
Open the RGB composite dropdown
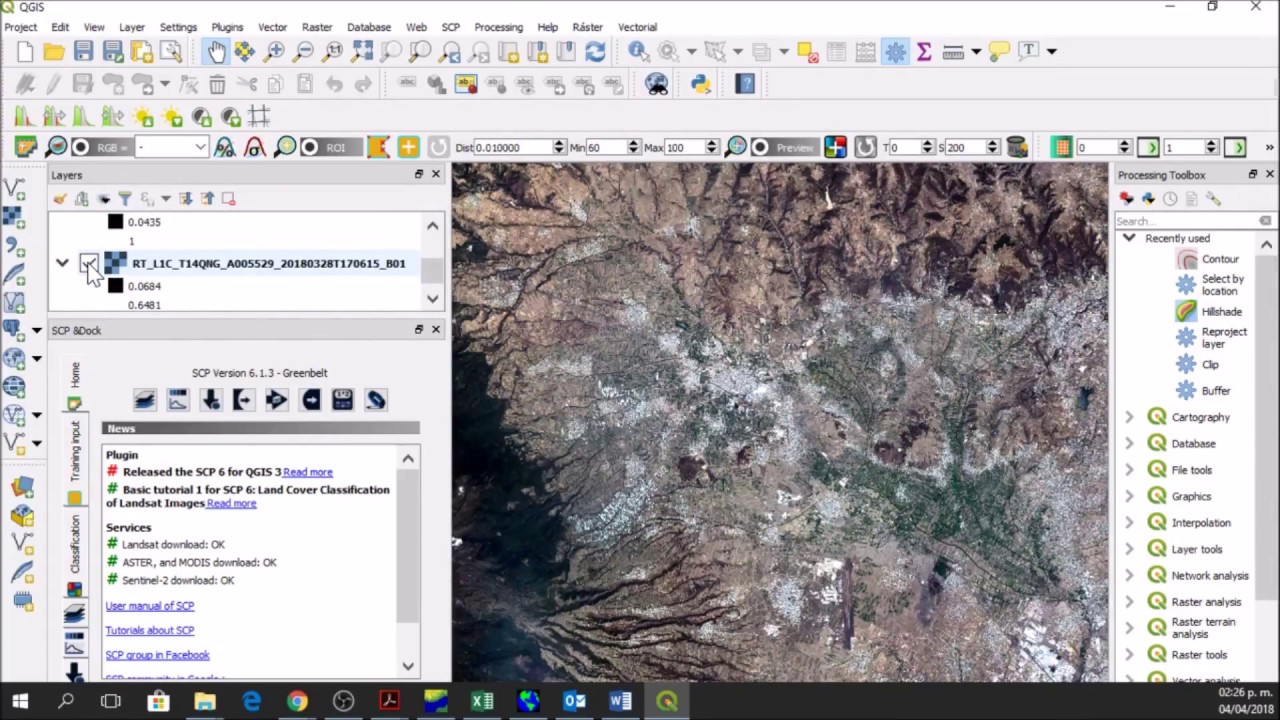171,148
